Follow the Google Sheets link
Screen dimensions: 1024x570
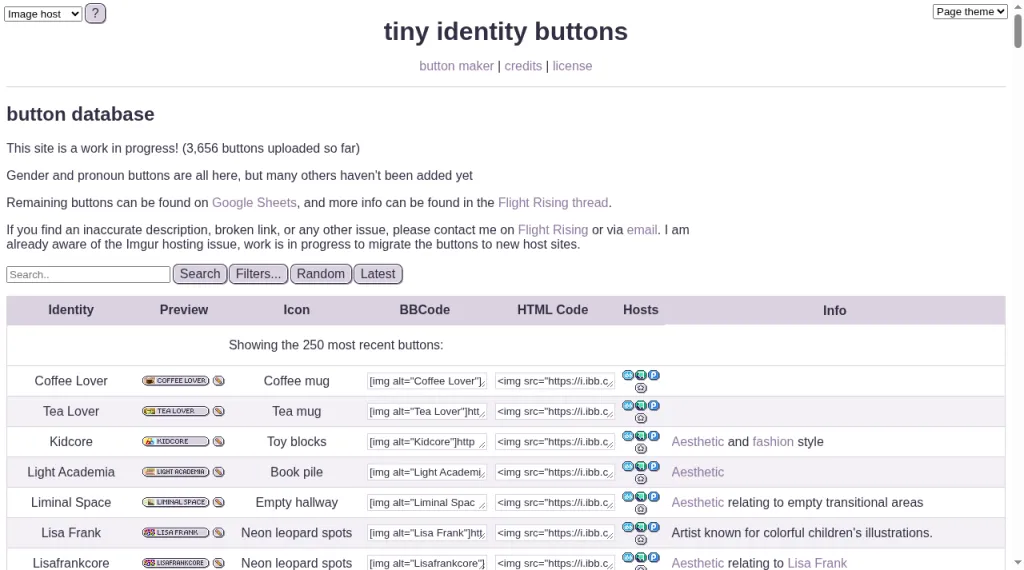(254, 202)
